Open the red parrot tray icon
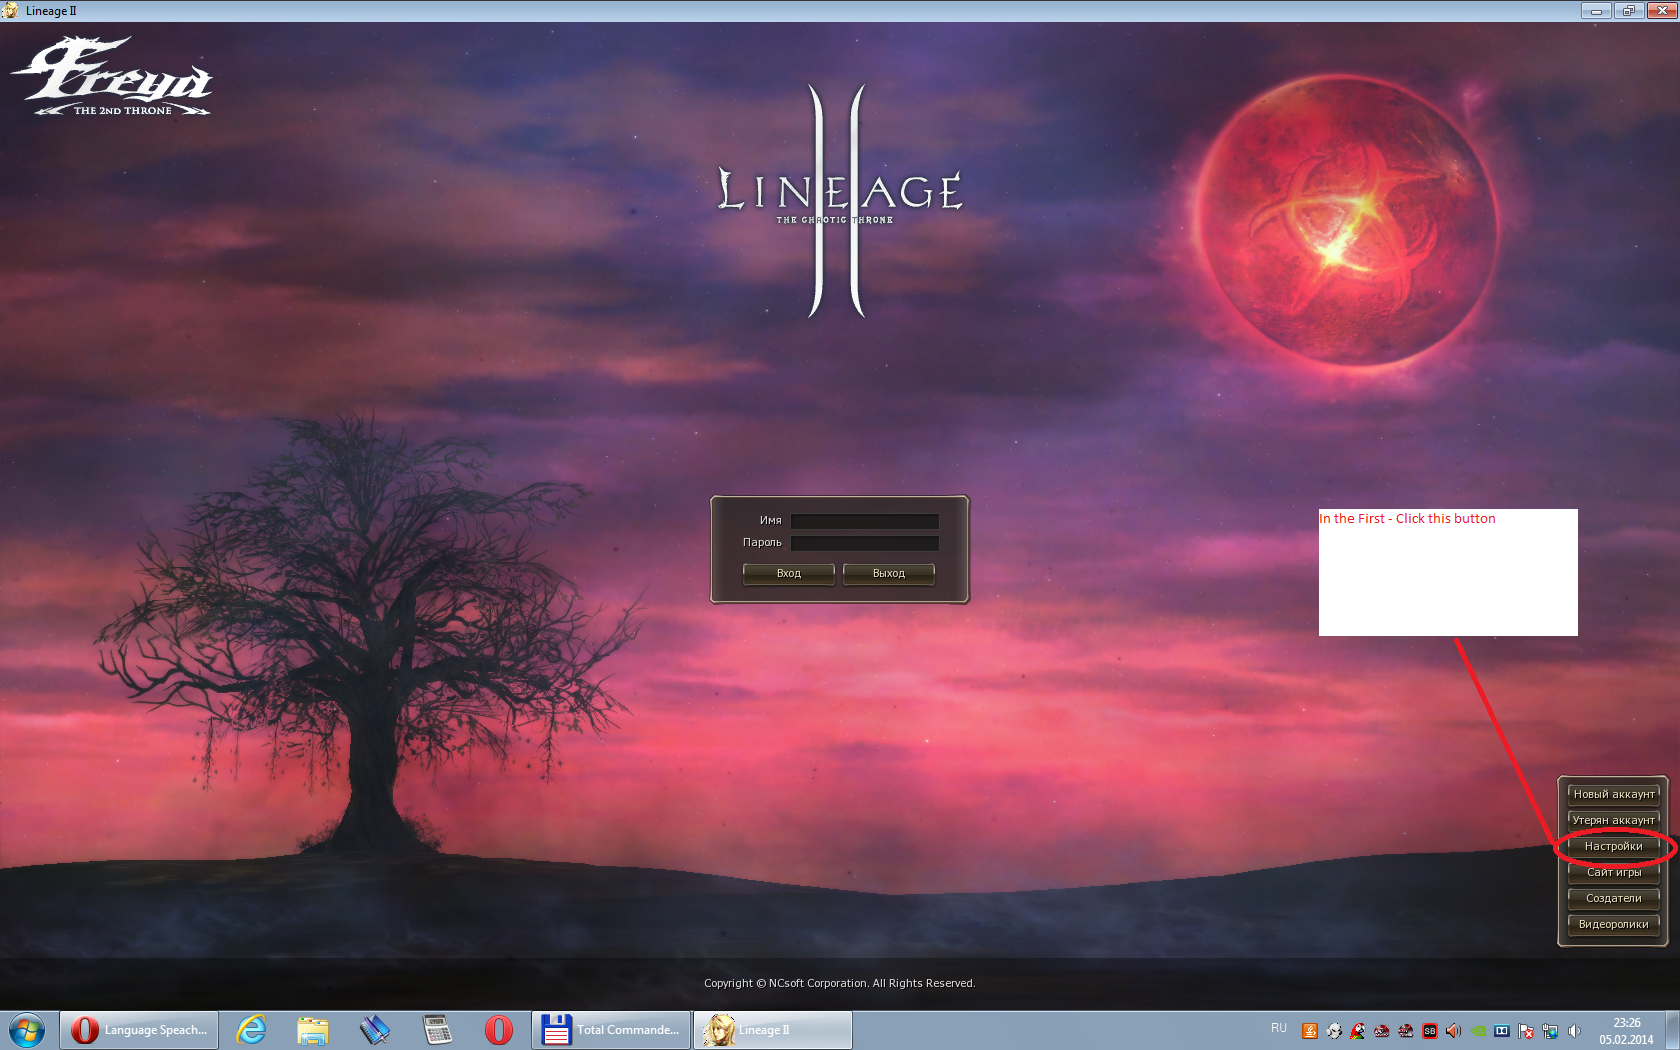 [x=1358, y=1031]
